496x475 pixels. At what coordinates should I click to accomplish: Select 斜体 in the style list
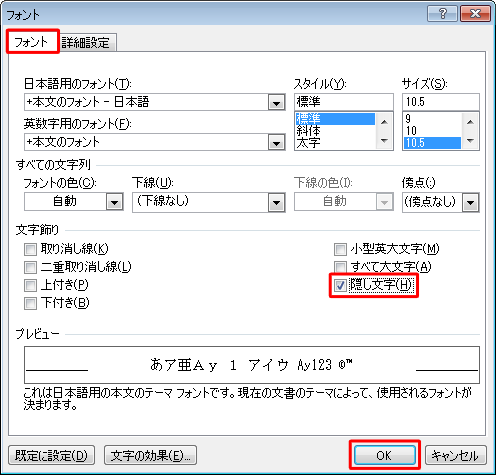point(335,131)
